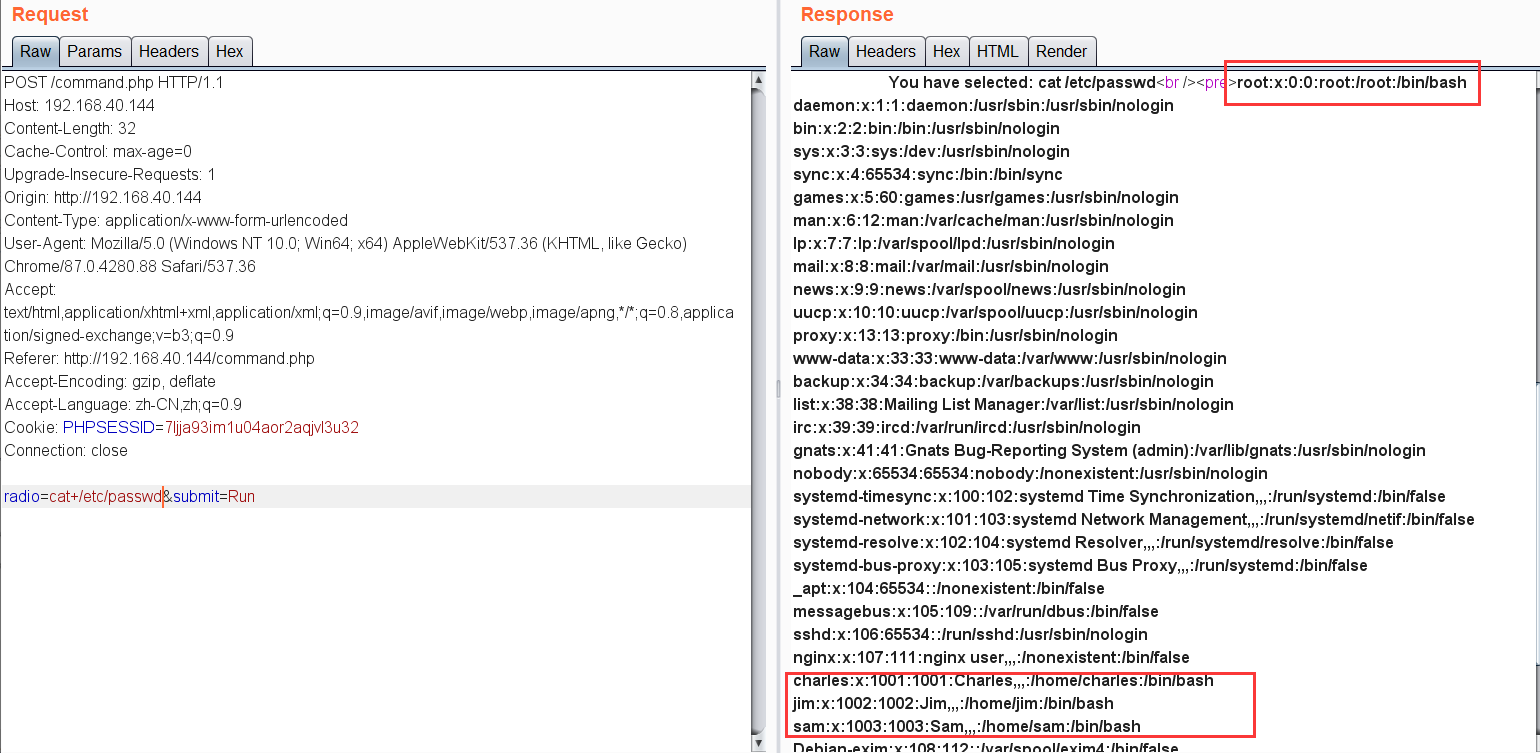Open the Response Render tab
This screenshot has height=753, width=1540.
coord(1061,52)
